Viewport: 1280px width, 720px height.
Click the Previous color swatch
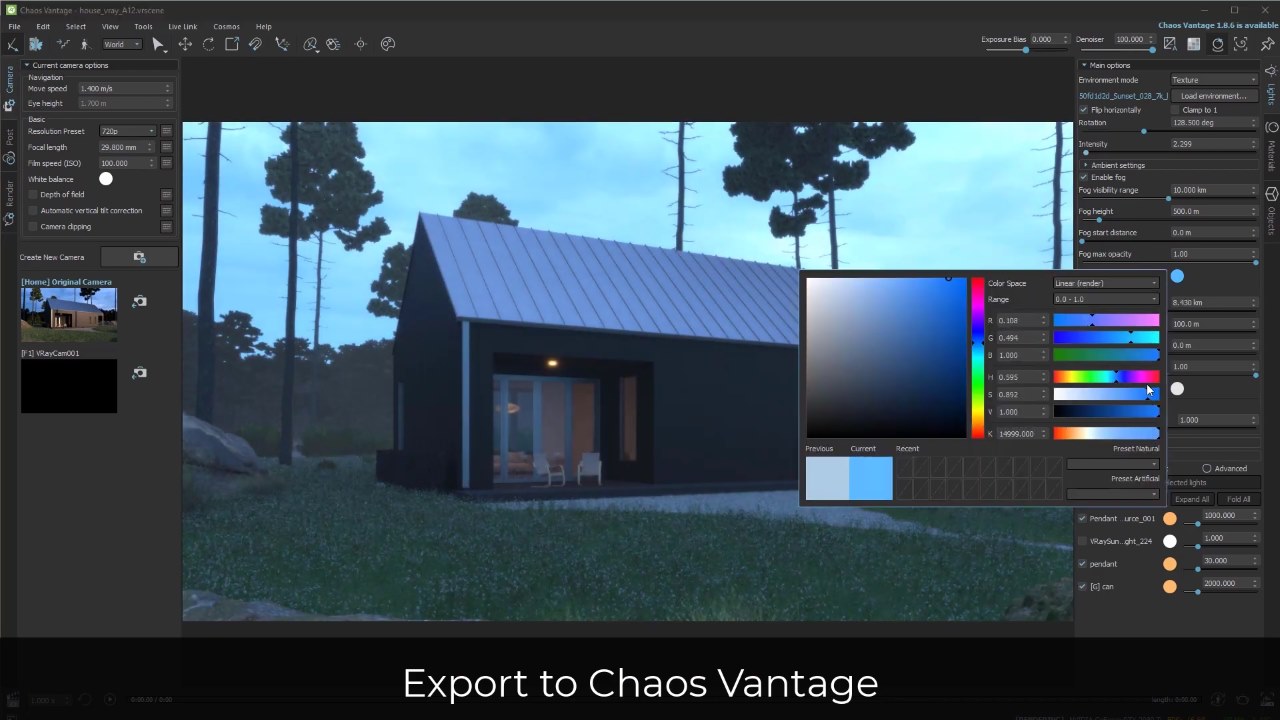(827, 478)
